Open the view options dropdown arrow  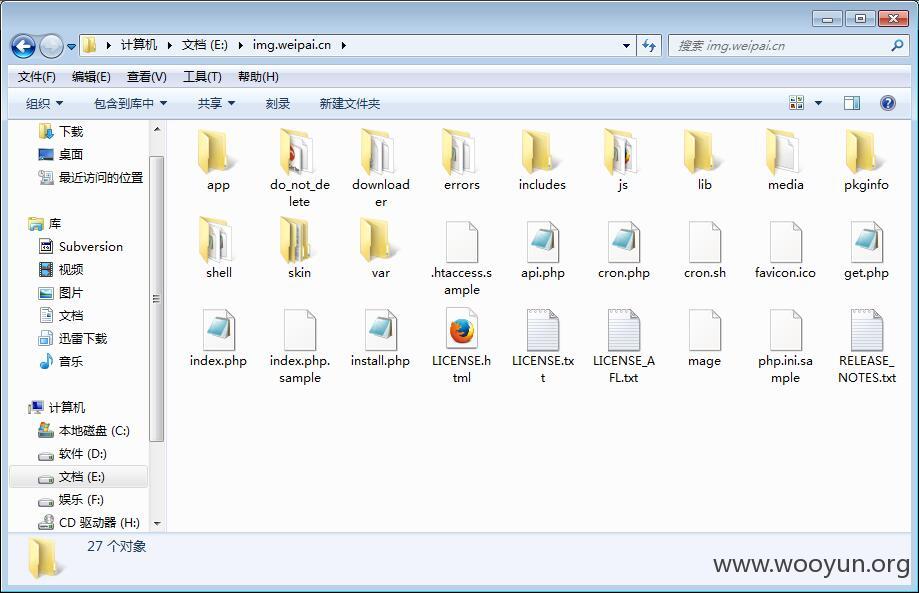[818, 103]
